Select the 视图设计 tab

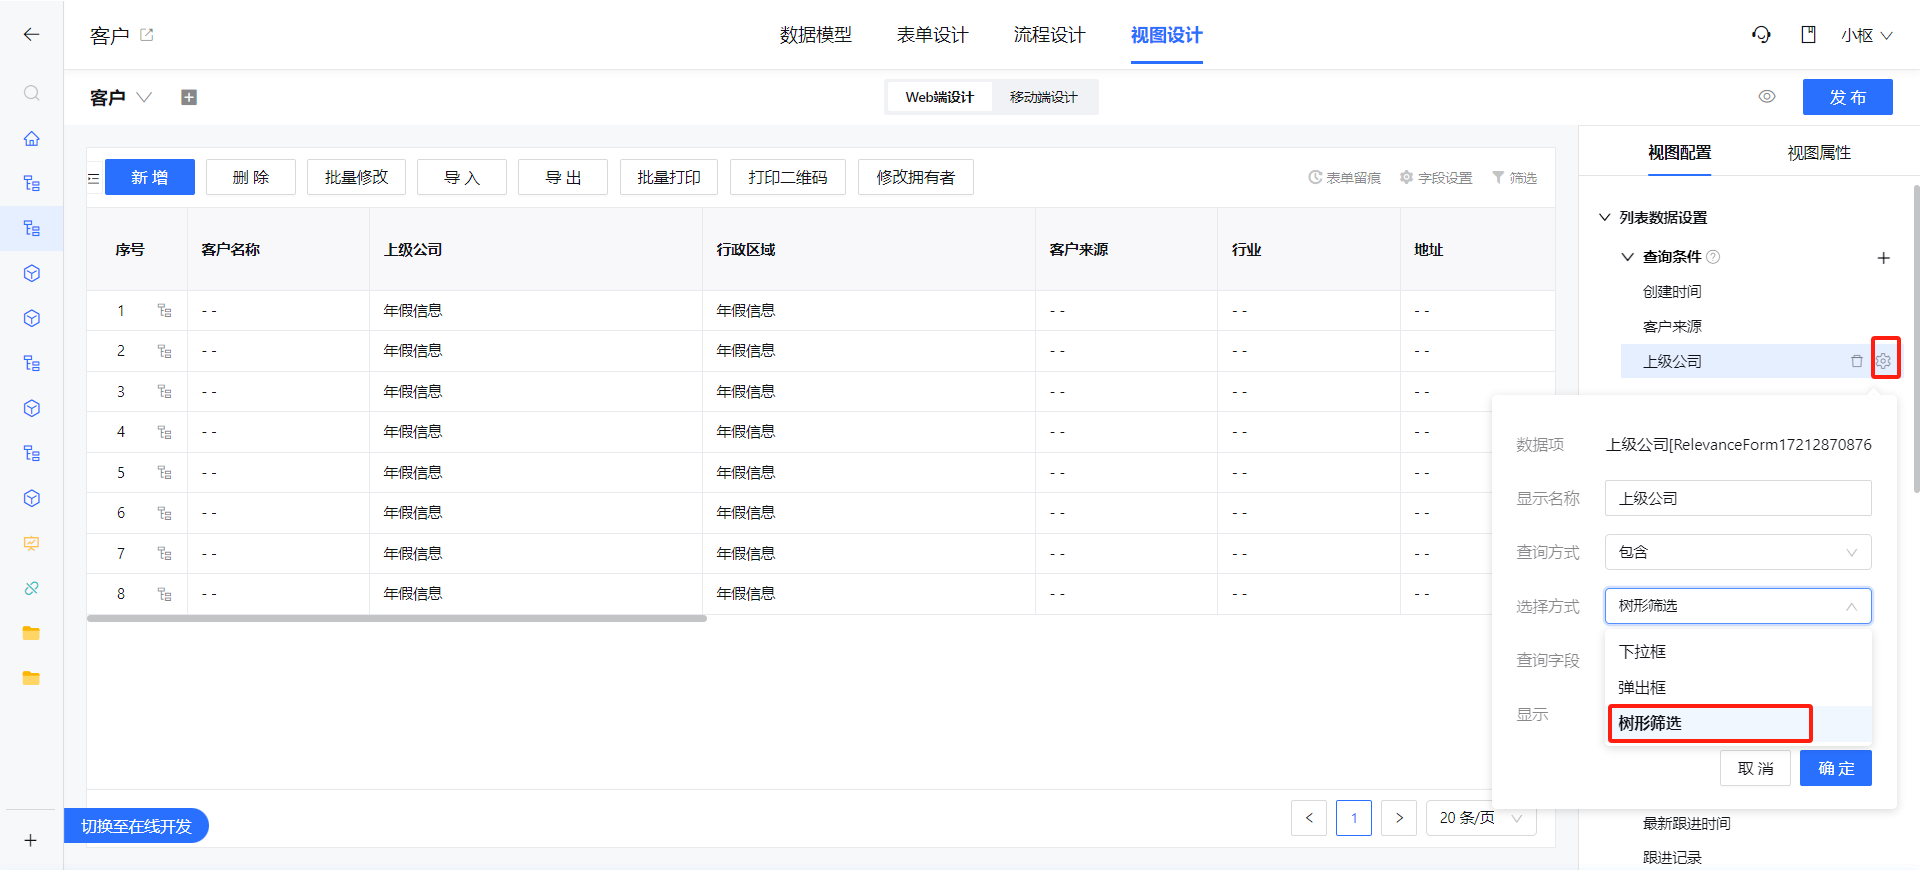(1167, 35)
